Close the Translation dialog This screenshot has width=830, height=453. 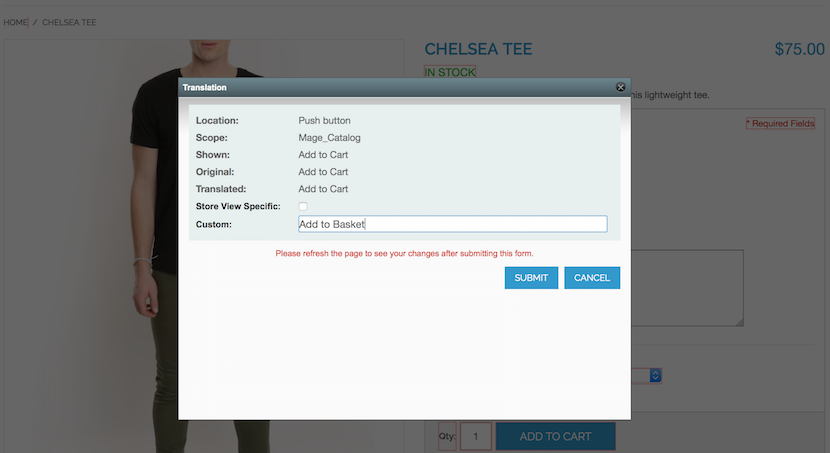[x=620, y=87]
